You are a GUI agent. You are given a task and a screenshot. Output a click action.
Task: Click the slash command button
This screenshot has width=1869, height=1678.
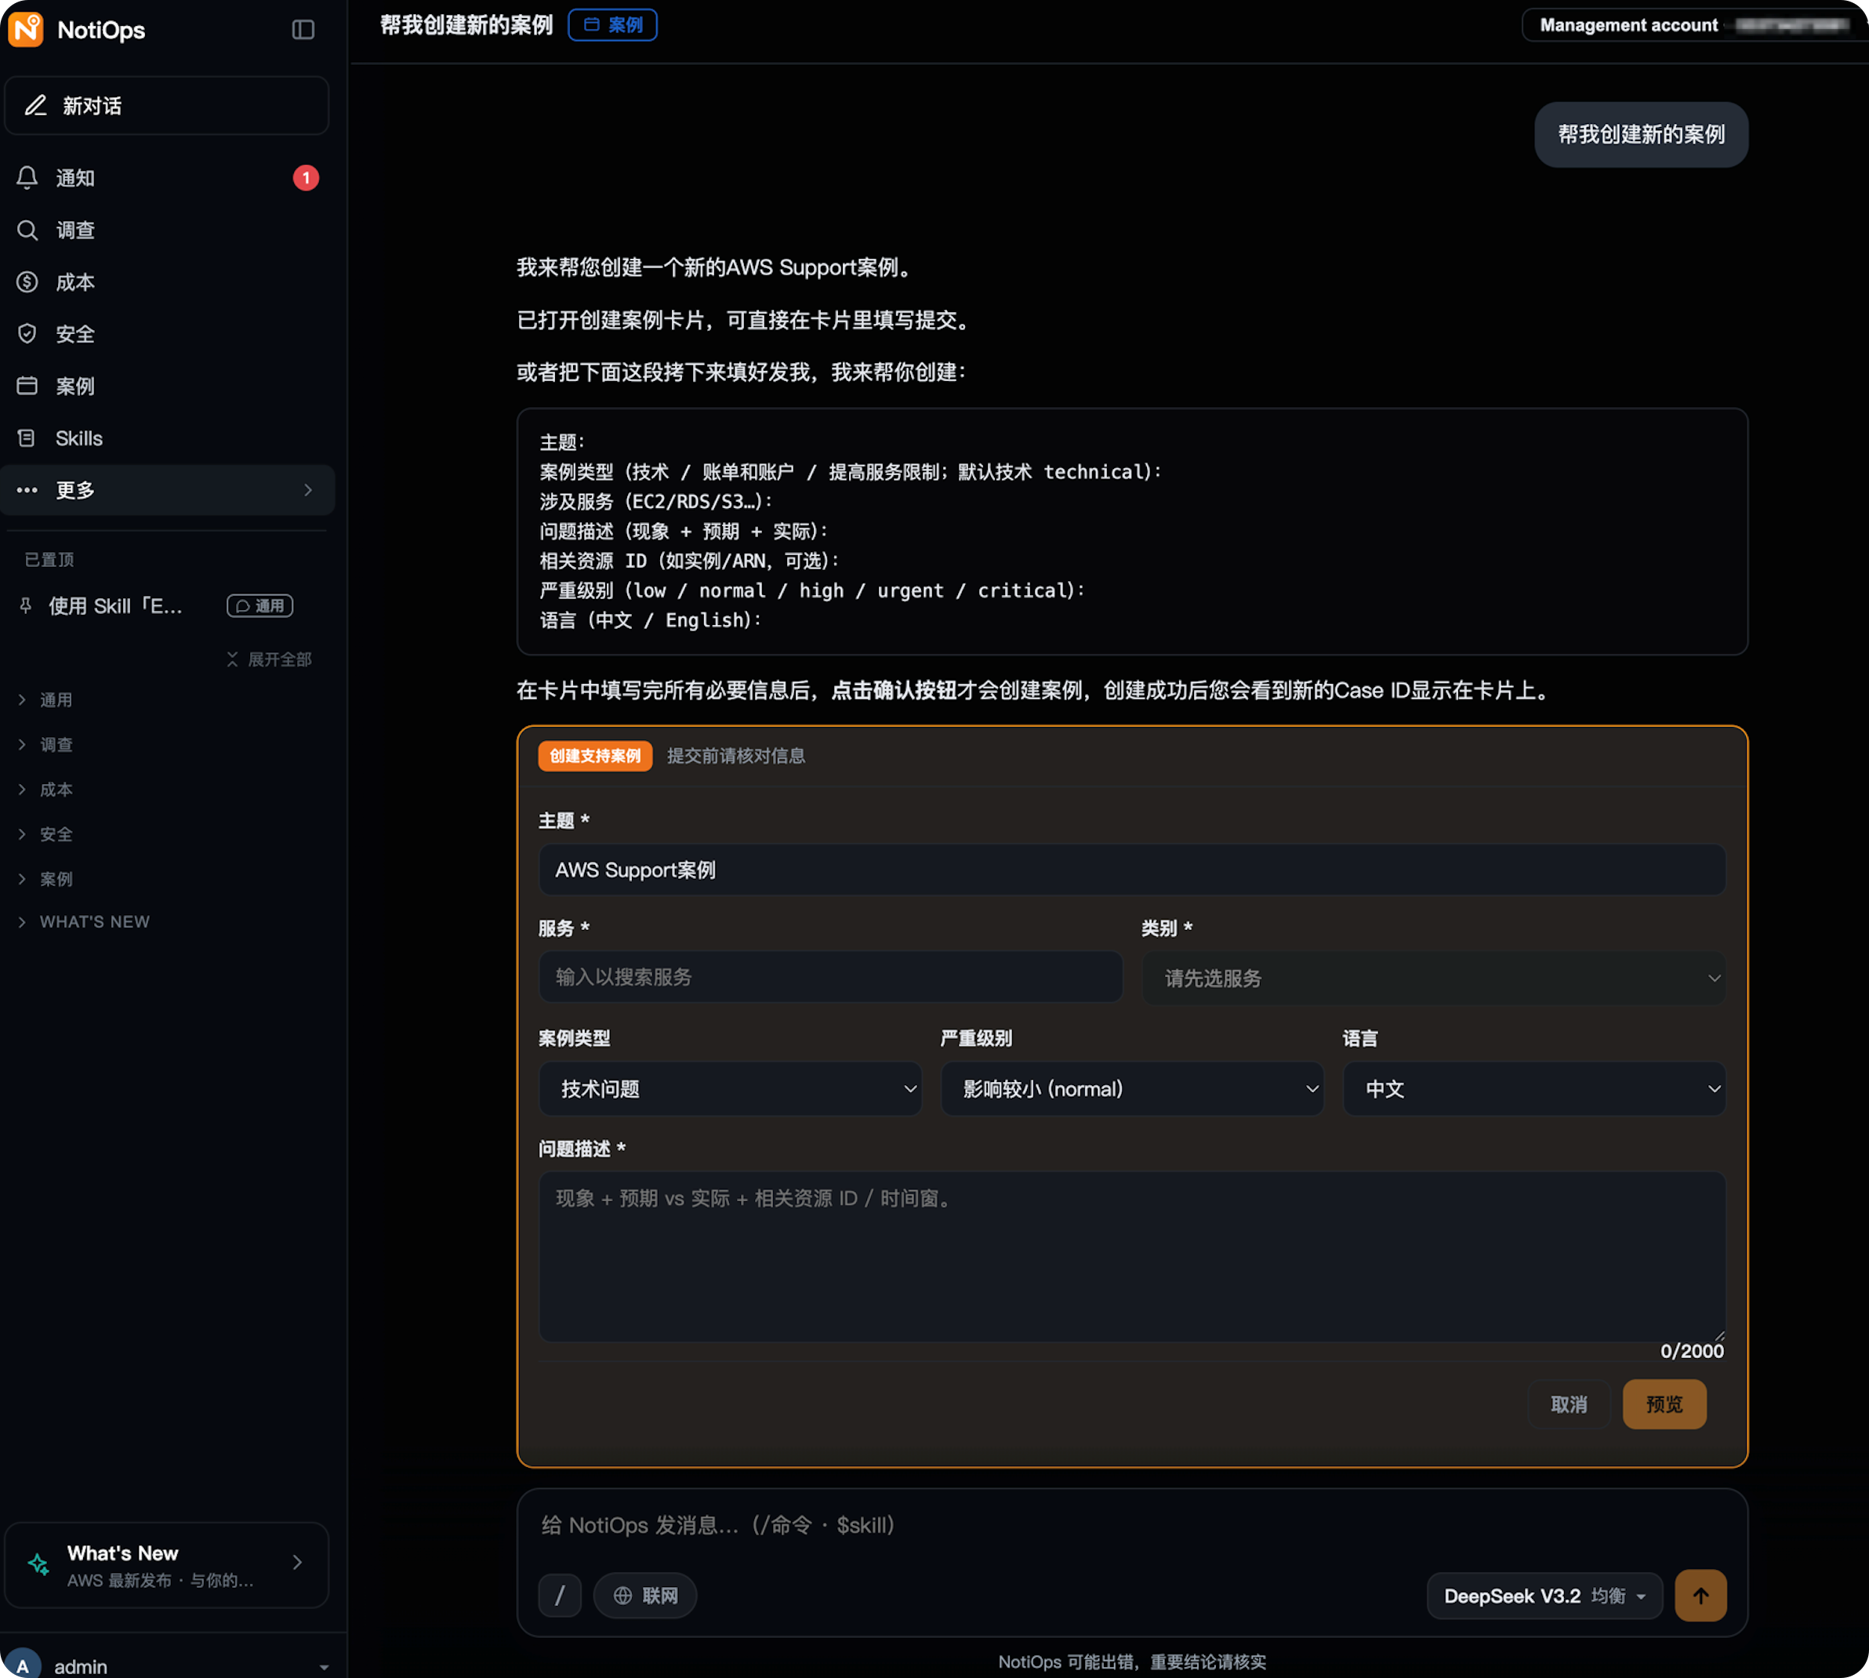560,1595
